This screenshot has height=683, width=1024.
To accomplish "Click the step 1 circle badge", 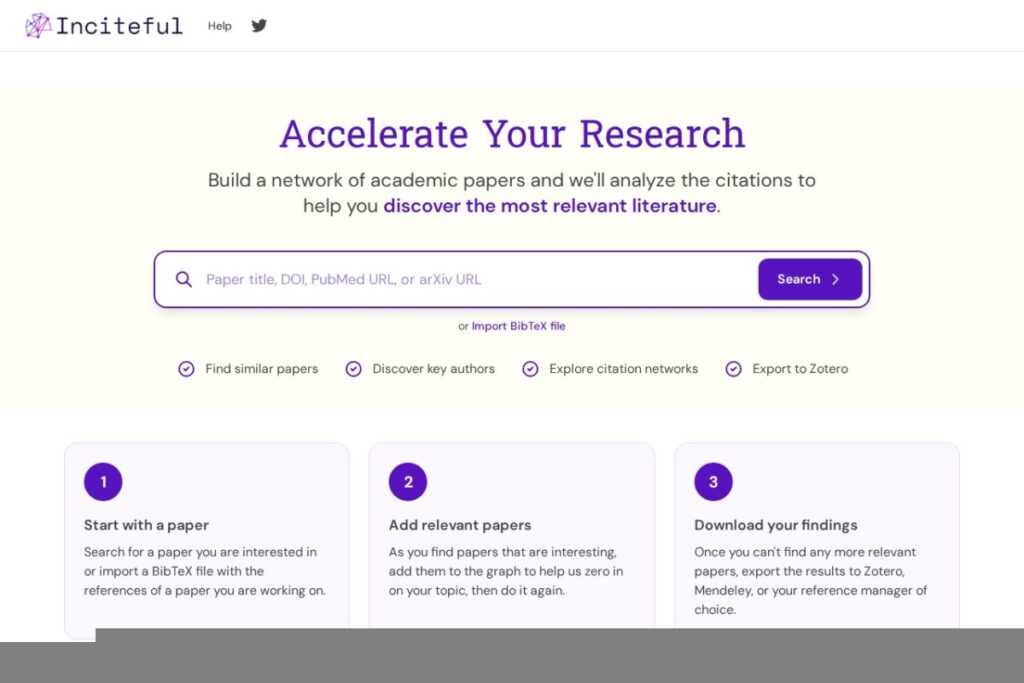I will pos(103,482).
